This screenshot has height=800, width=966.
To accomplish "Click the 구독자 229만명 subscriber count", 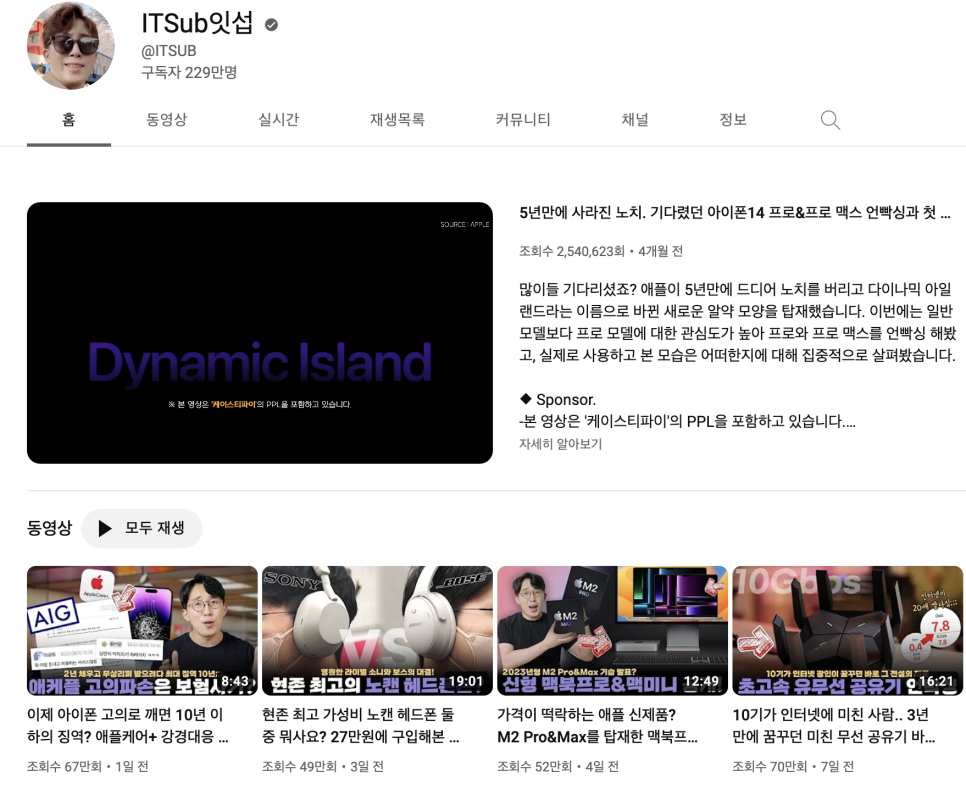I will [189, 73].
